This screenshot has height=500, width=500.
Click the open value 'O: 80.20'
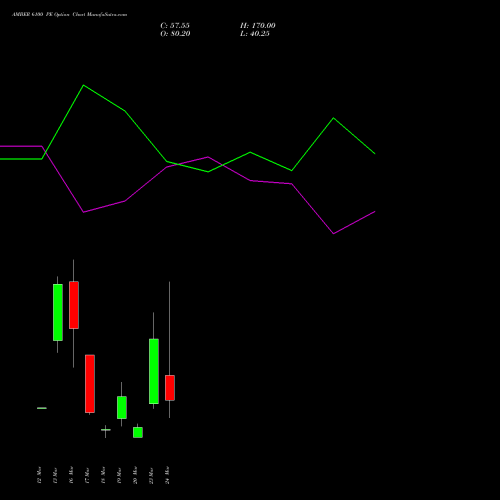(x=175, y=34)
